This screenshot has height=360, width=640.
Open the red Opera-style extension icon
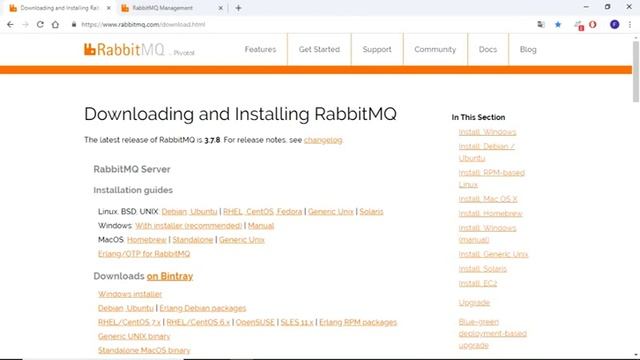pyautogui.click(x=593, y=24)
